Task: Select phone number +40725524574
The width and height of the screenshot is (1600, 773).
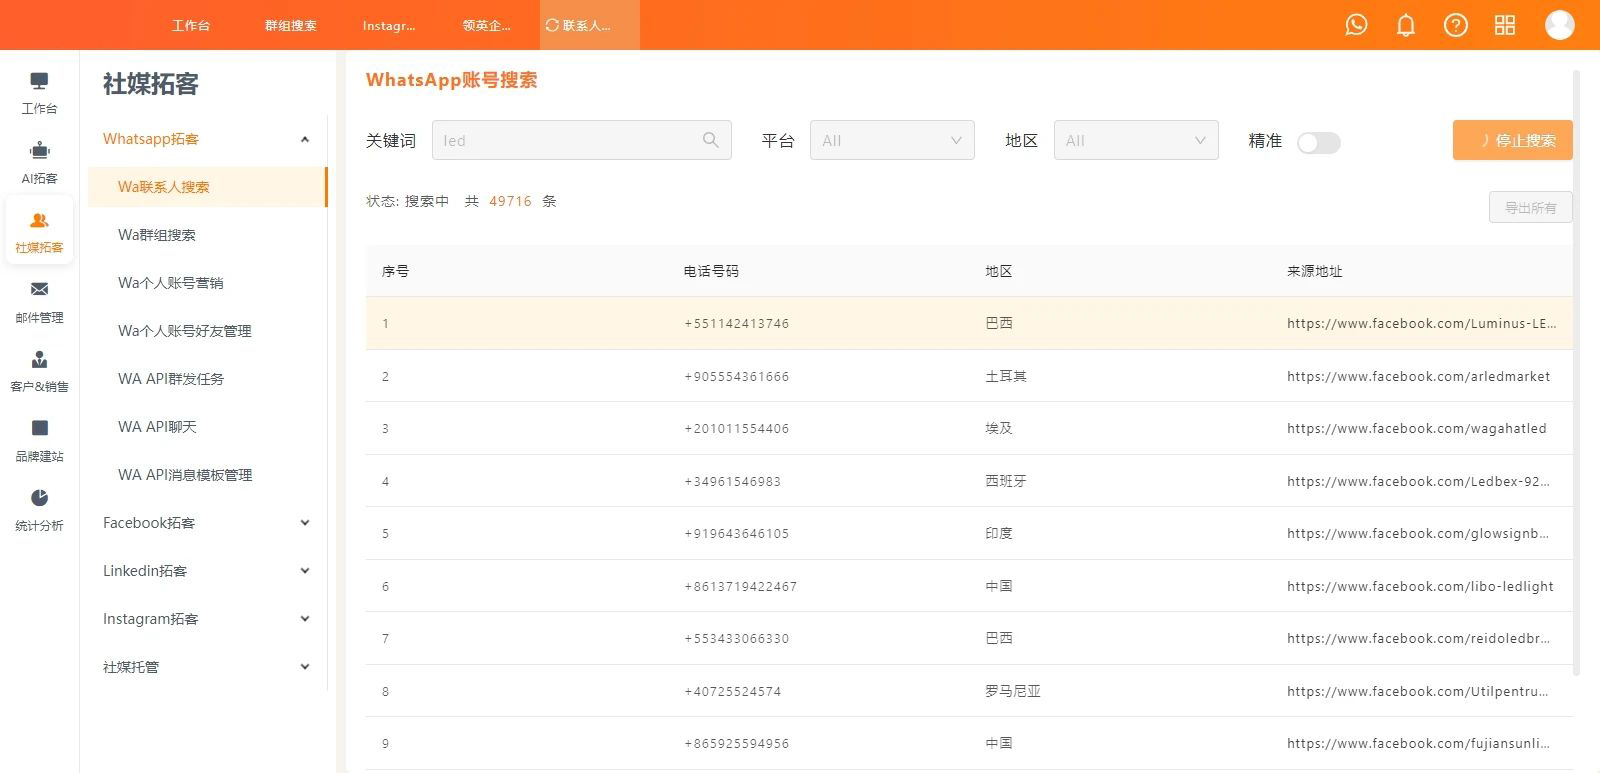Action: [733, 691]
